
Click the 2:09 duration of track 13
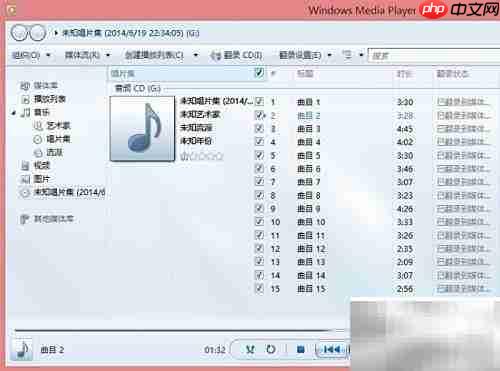tap(405, 262)
